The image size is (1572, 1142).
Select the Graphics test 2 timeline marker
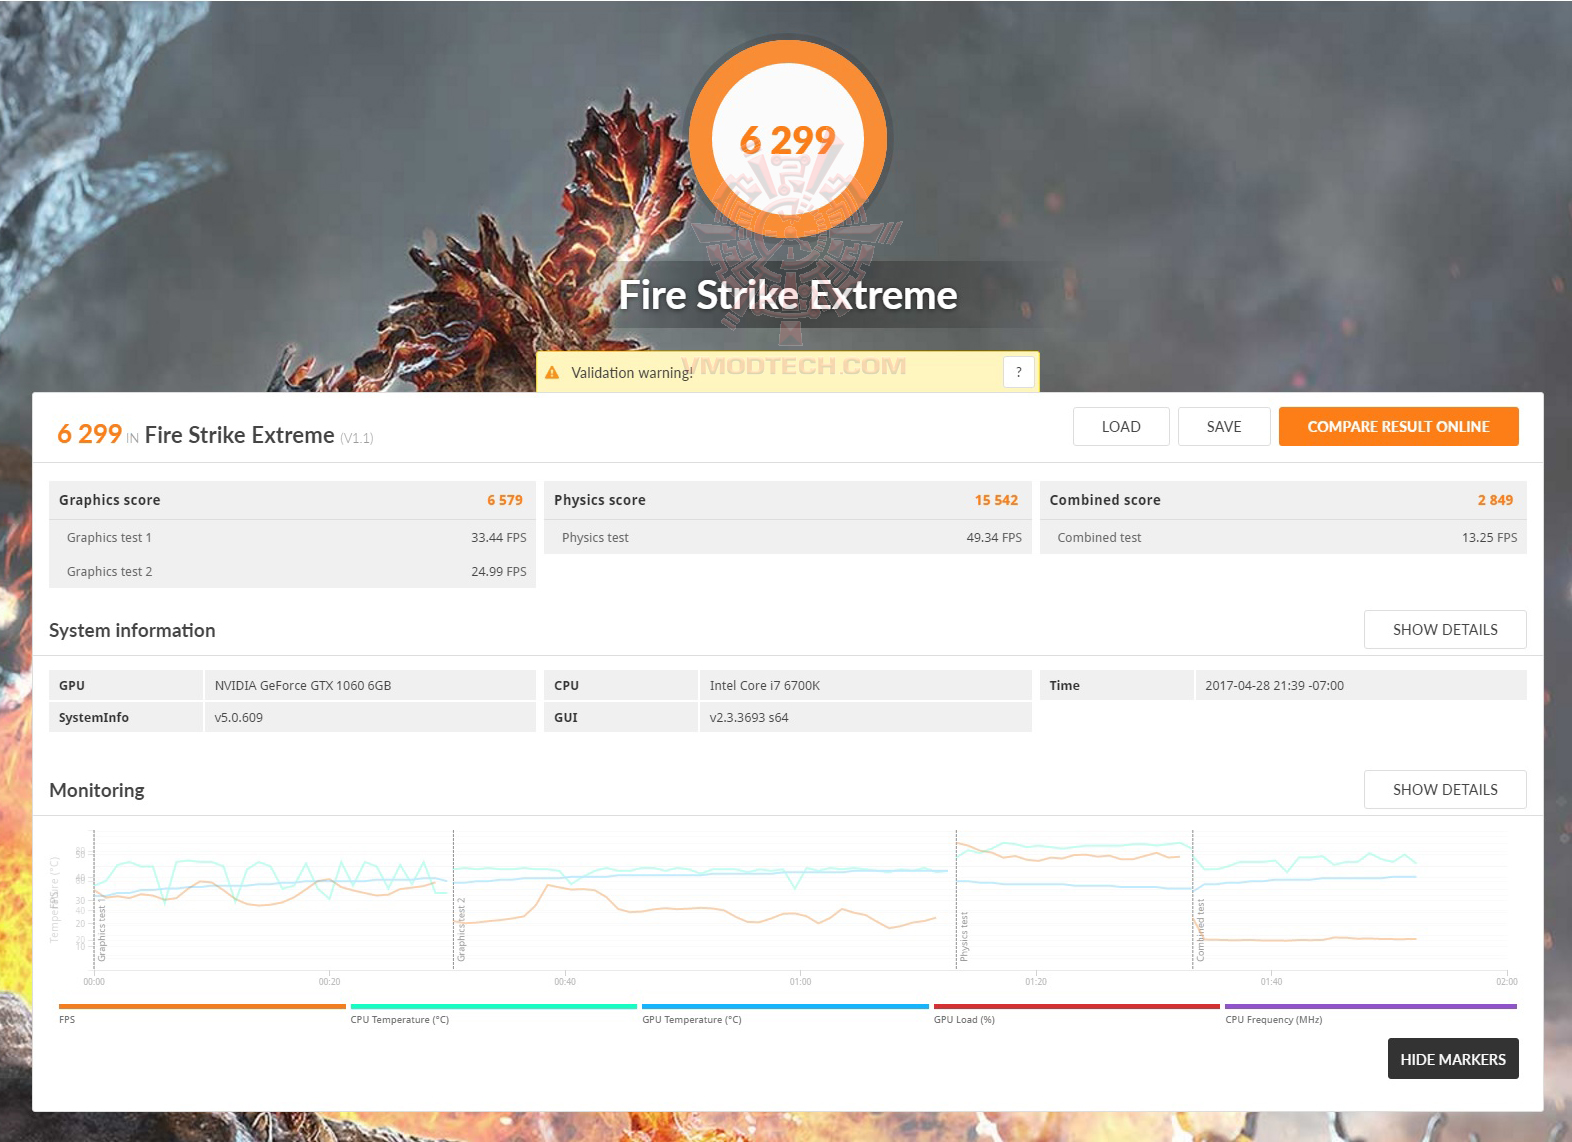pyautogui.click(x=461, y=929)
